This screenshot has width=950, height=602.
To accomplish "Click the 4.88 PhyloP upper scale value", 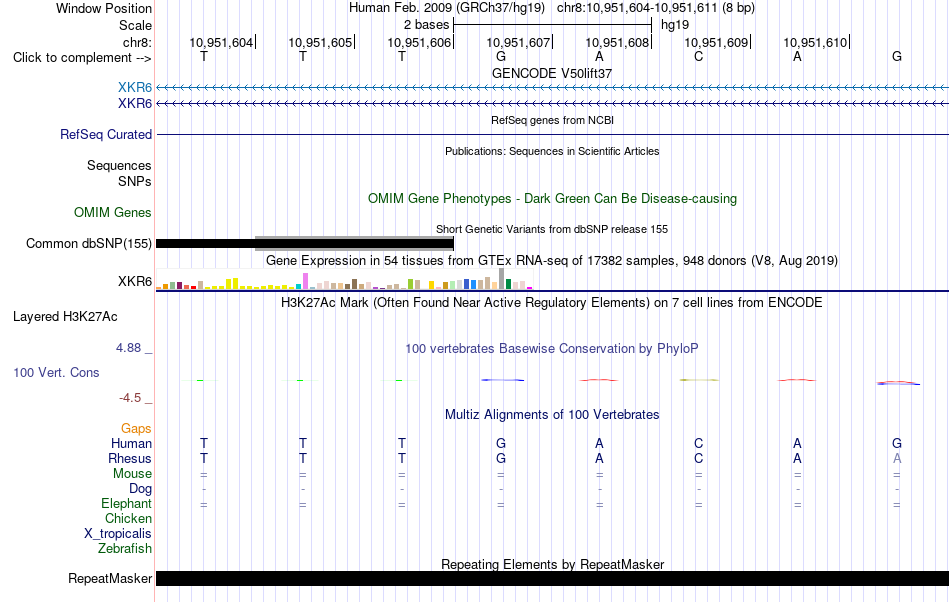I will [128, 348].
